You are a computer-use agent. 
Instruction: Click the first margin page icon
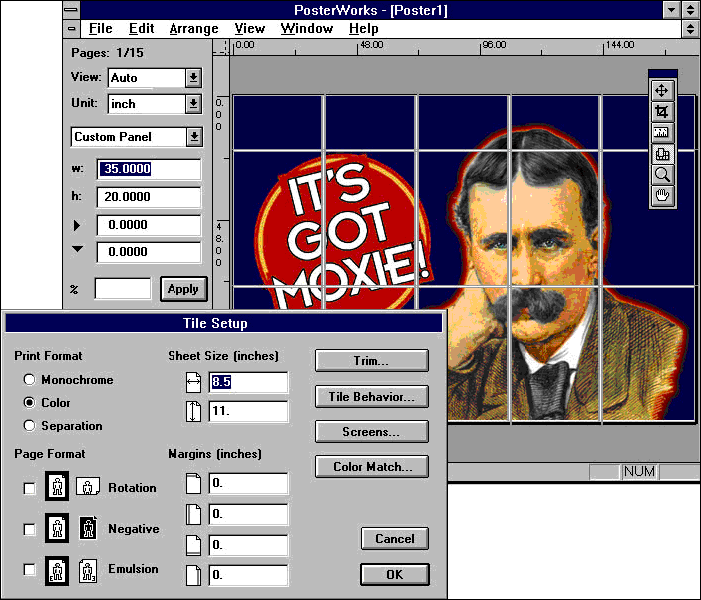193,484
